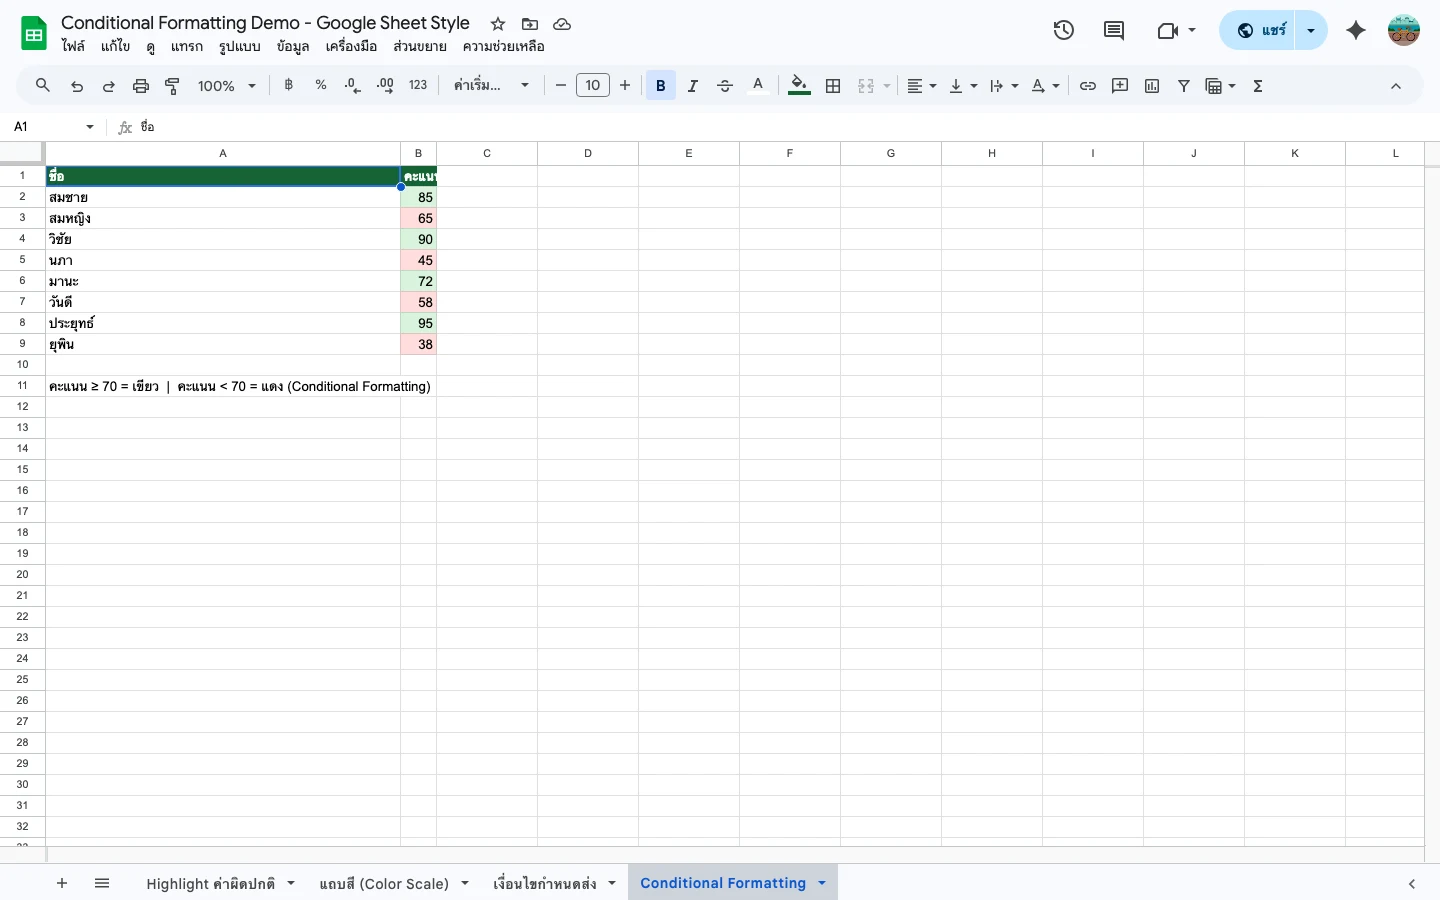Open the fill color picker
1440x900 pixels.
799,85
